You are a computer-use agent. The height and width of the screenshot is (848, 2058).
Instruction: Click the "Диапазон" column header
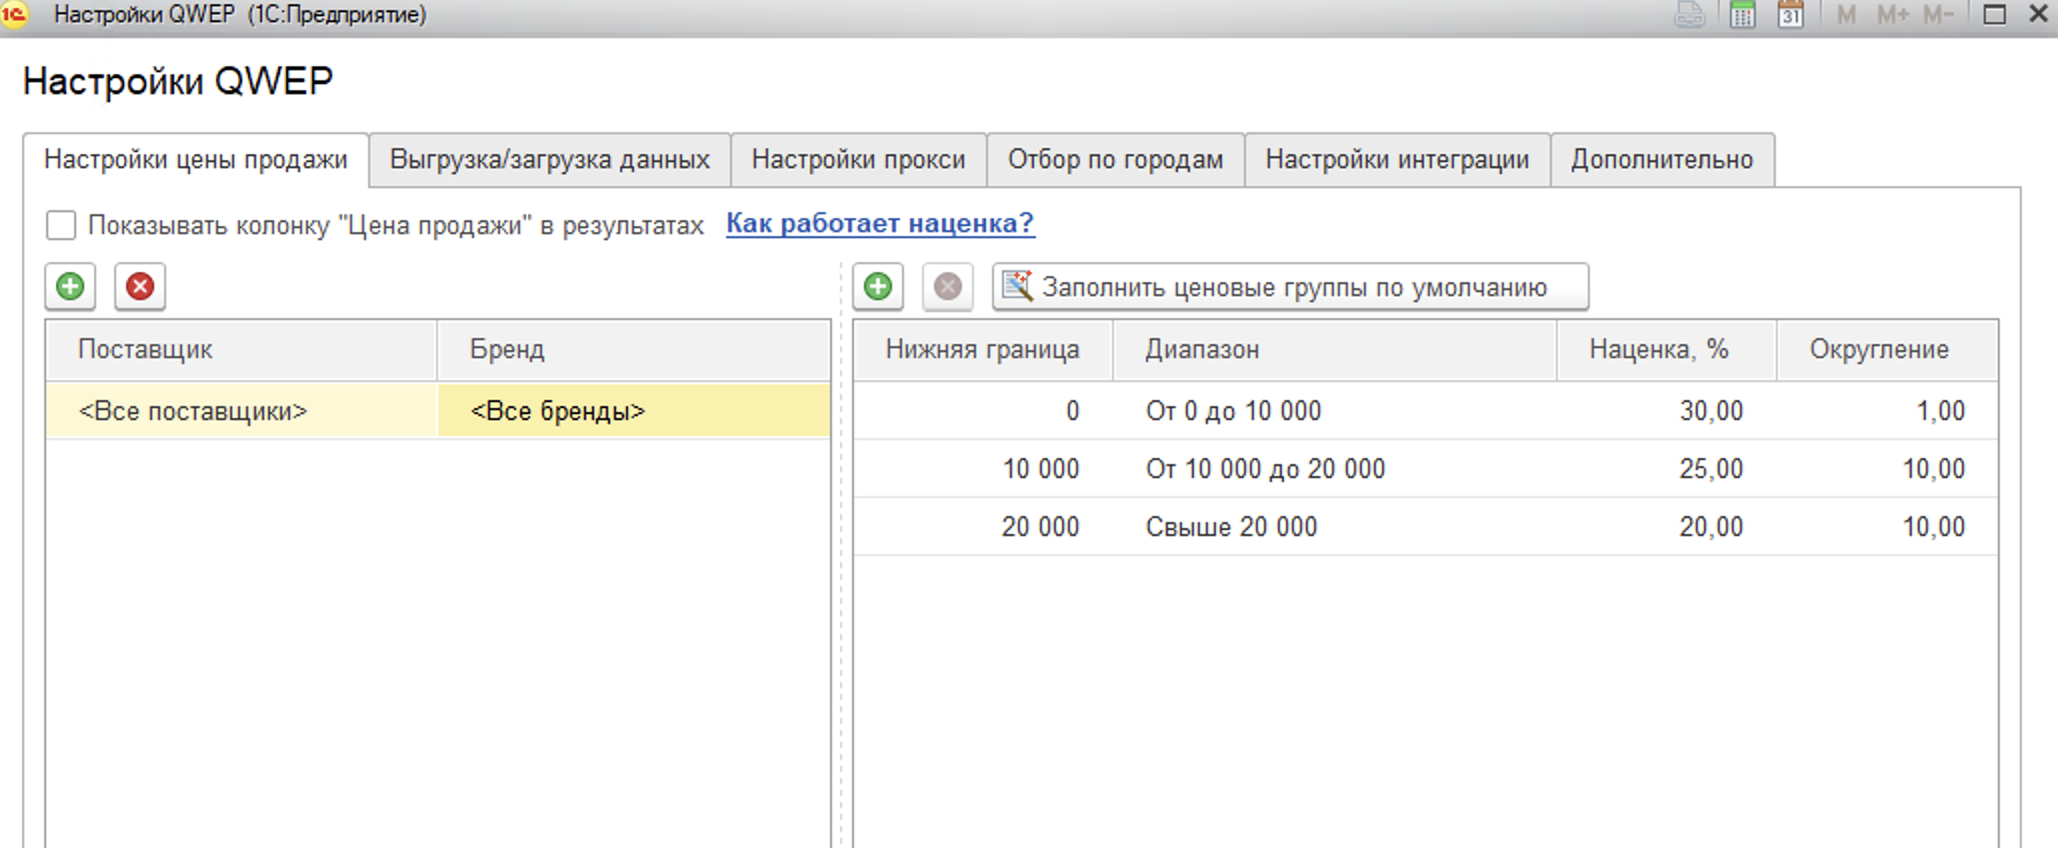[x=1335, y=349]
